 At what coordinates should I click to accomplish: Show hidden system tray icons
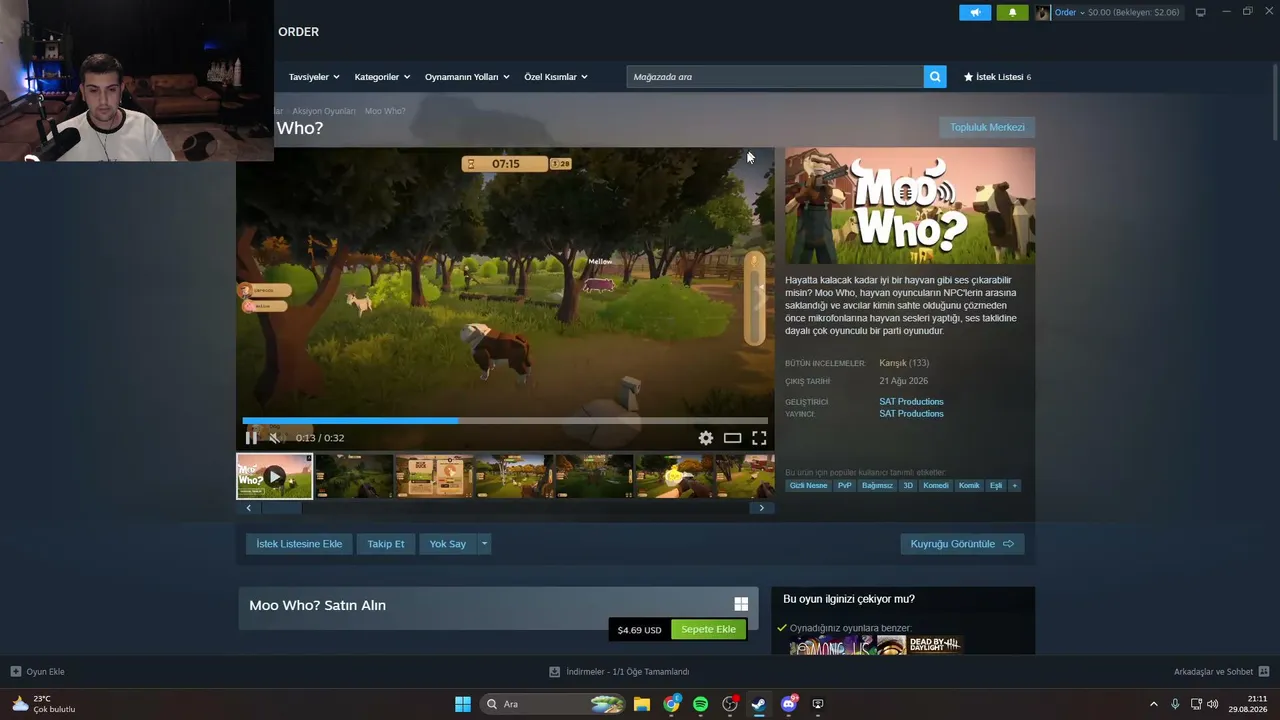tap(1154, 704)
